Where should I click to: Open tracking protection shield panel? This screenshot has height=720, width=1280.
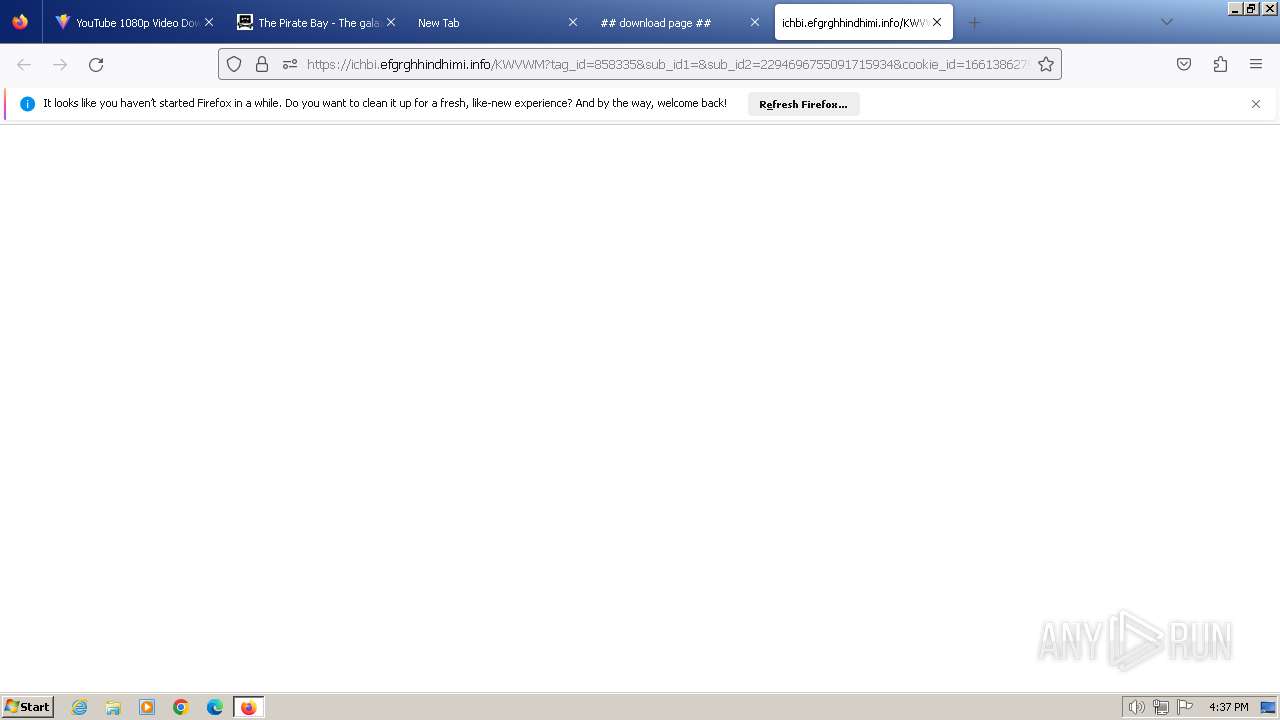(234, 64)
